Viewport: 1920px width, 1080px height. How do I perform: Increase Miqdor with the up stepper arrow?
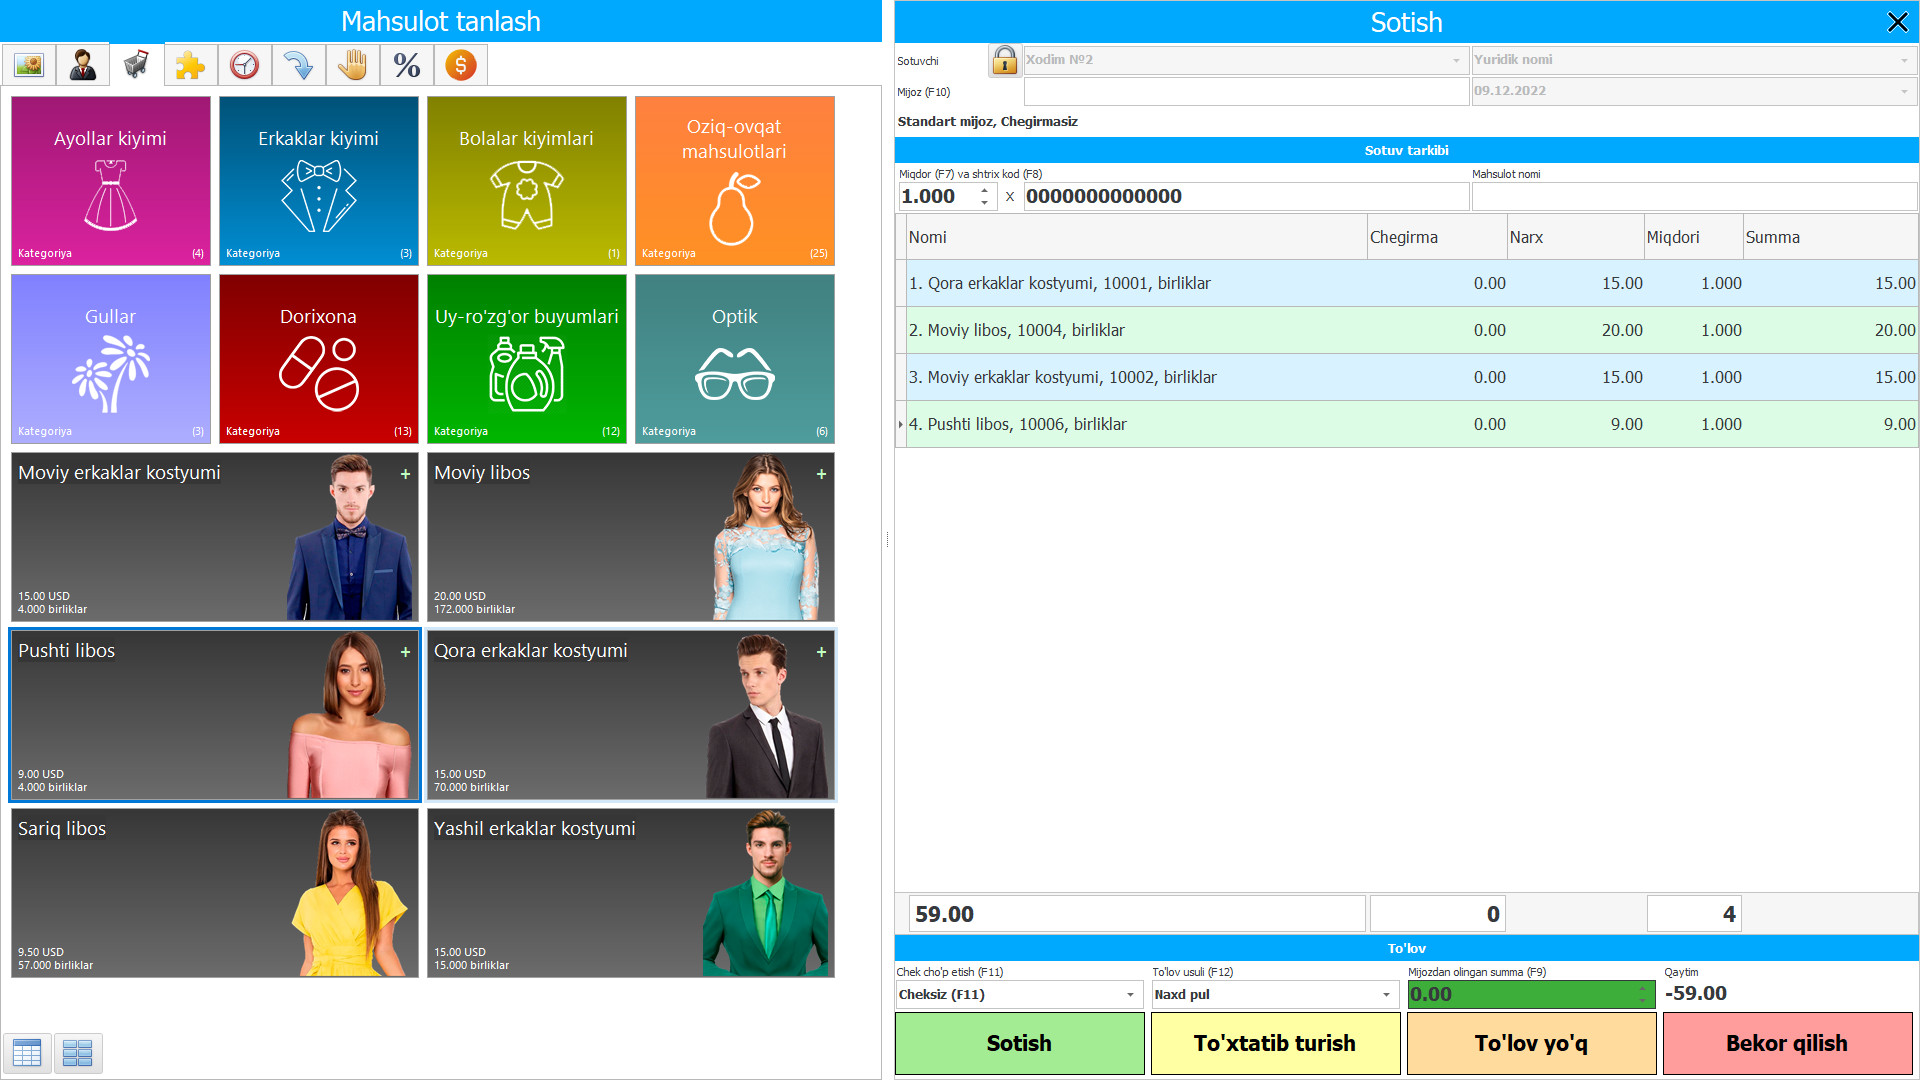(x=984, y=191)
